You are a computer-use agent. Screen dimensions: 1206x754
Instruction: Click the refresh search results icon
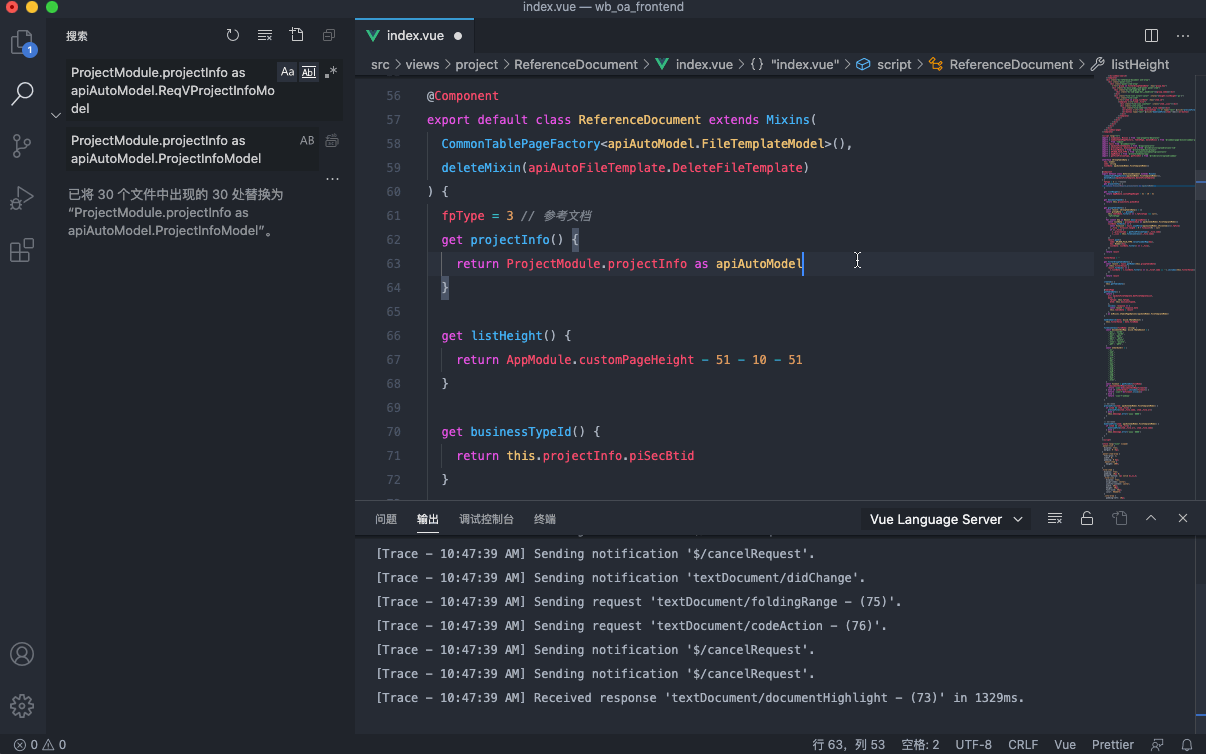pyautogui.click(x=233, y=35)
